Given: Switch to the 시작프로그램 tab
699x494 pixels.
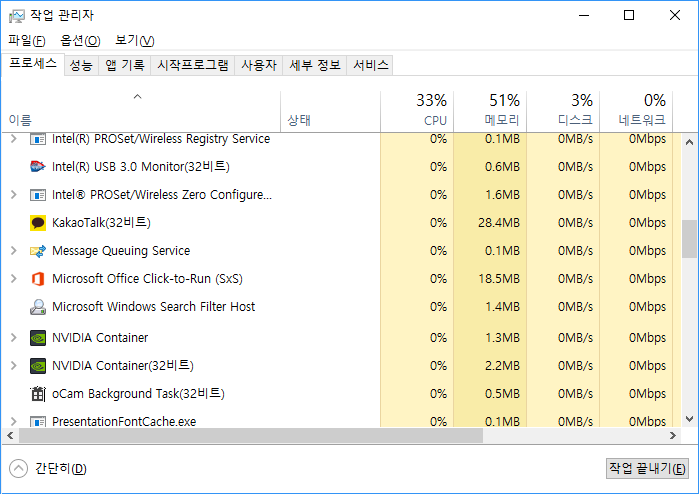Looking at the screenshot, I should point(193,66).
